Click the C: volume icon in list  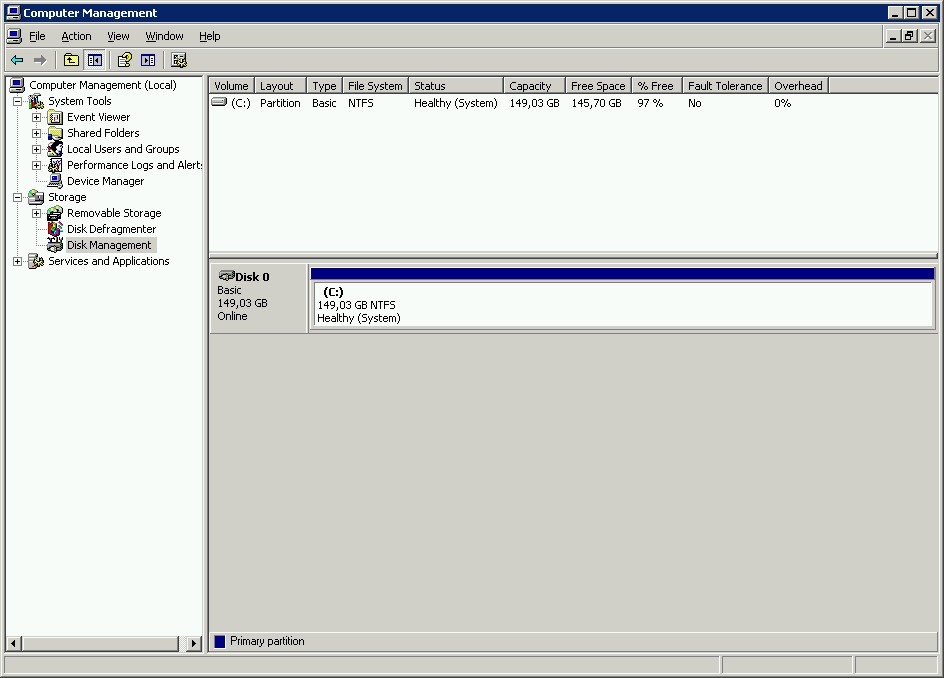pos(219,102)
